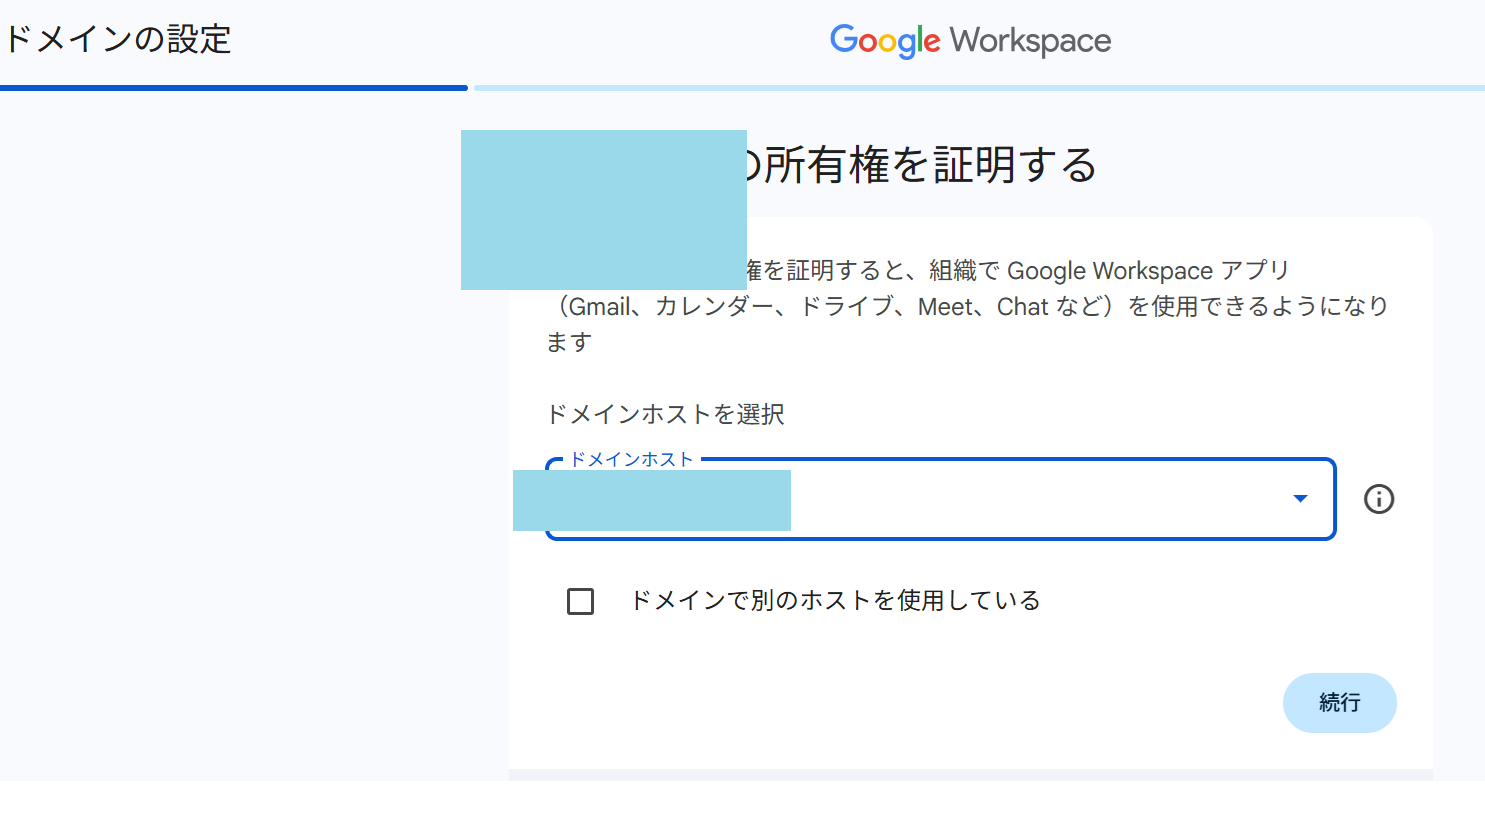This screenshot has width=1485, height=817.
Task: Click the ドメインの設定 header title
Action: tap(118, 40)
